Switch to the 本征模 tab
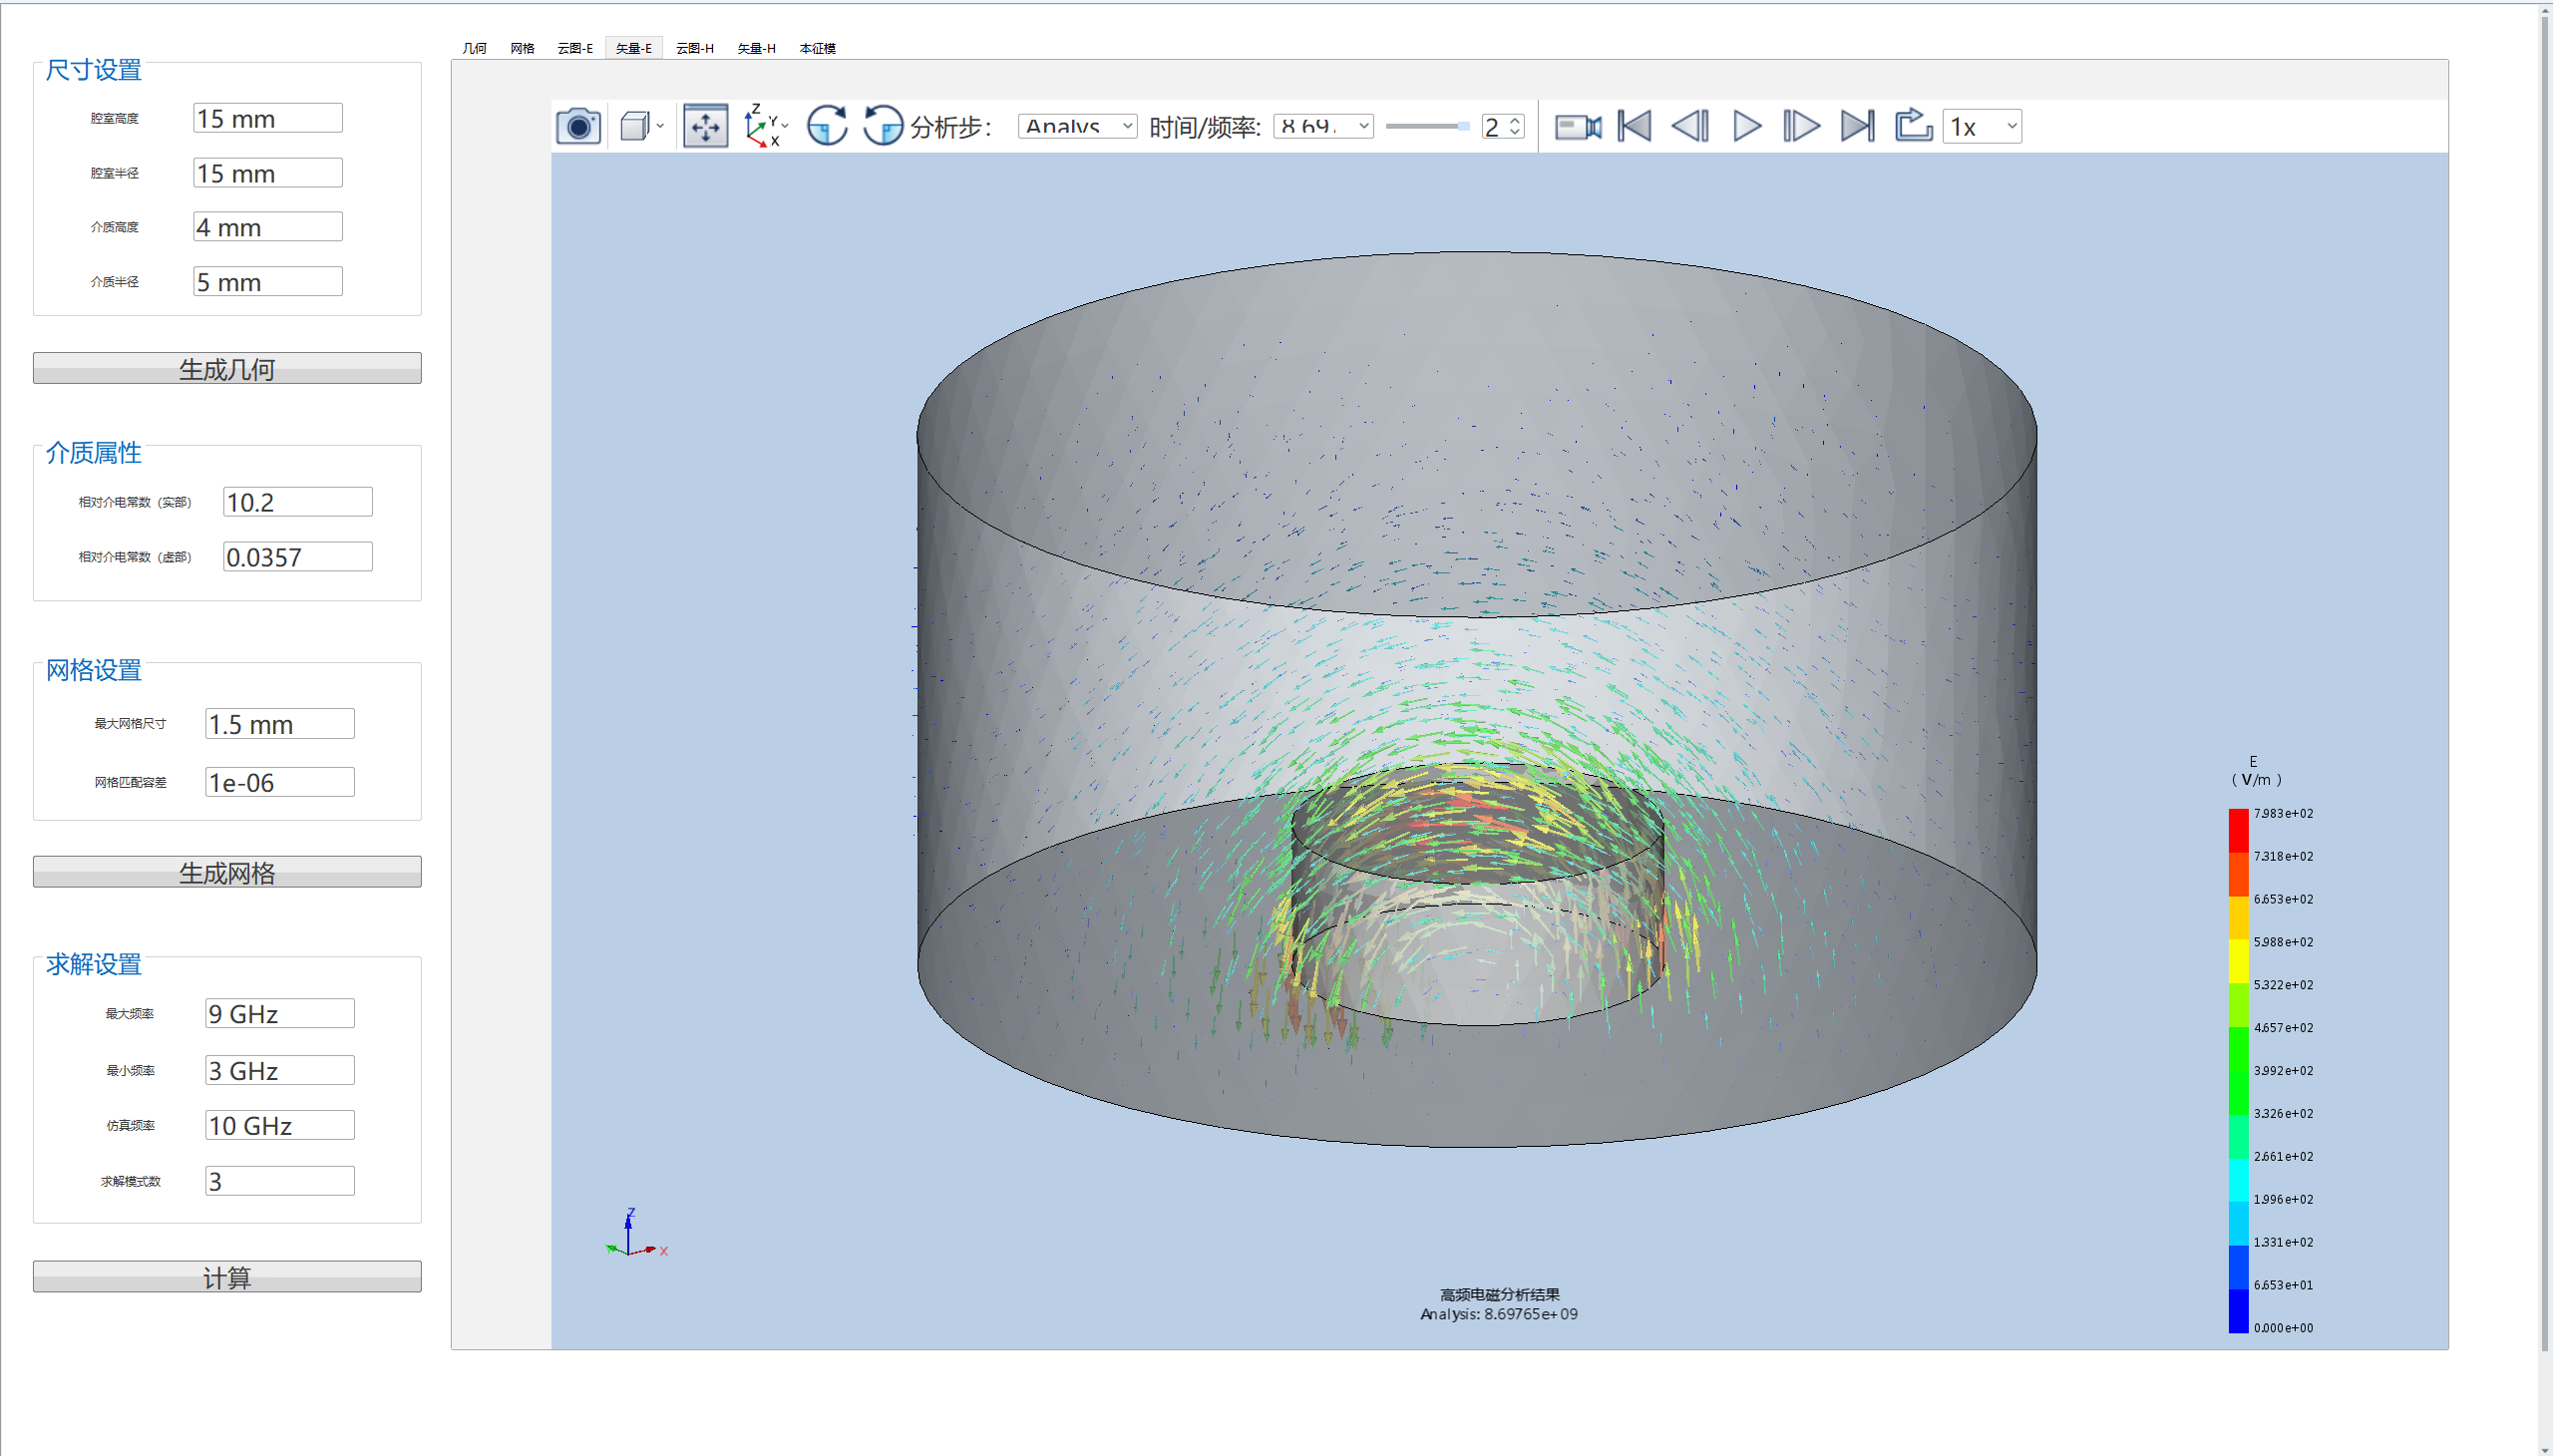This screenshot has height=1456, width=2553. (x=818, y=48)
